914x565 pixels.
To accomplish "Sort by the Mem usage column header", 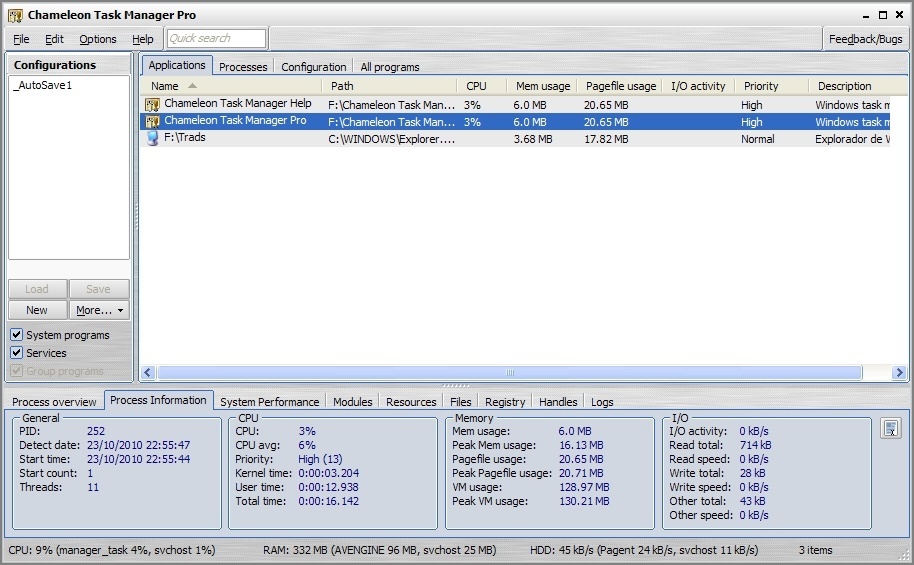I will (x=542, y=86).
